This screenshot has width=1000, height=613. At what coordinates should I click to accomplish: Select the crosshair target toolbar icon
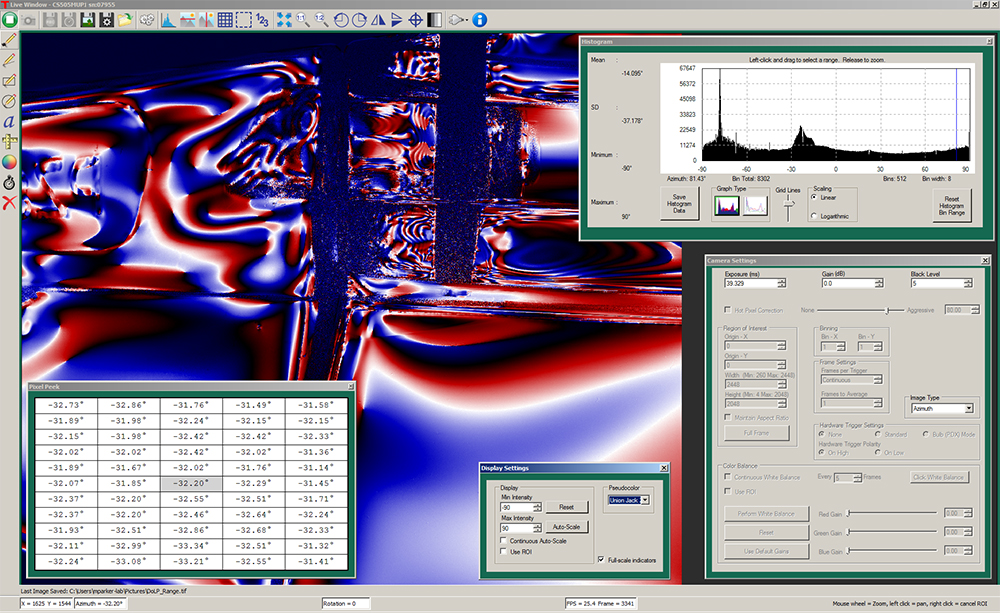pyautogui.click(x=416, y=19)
